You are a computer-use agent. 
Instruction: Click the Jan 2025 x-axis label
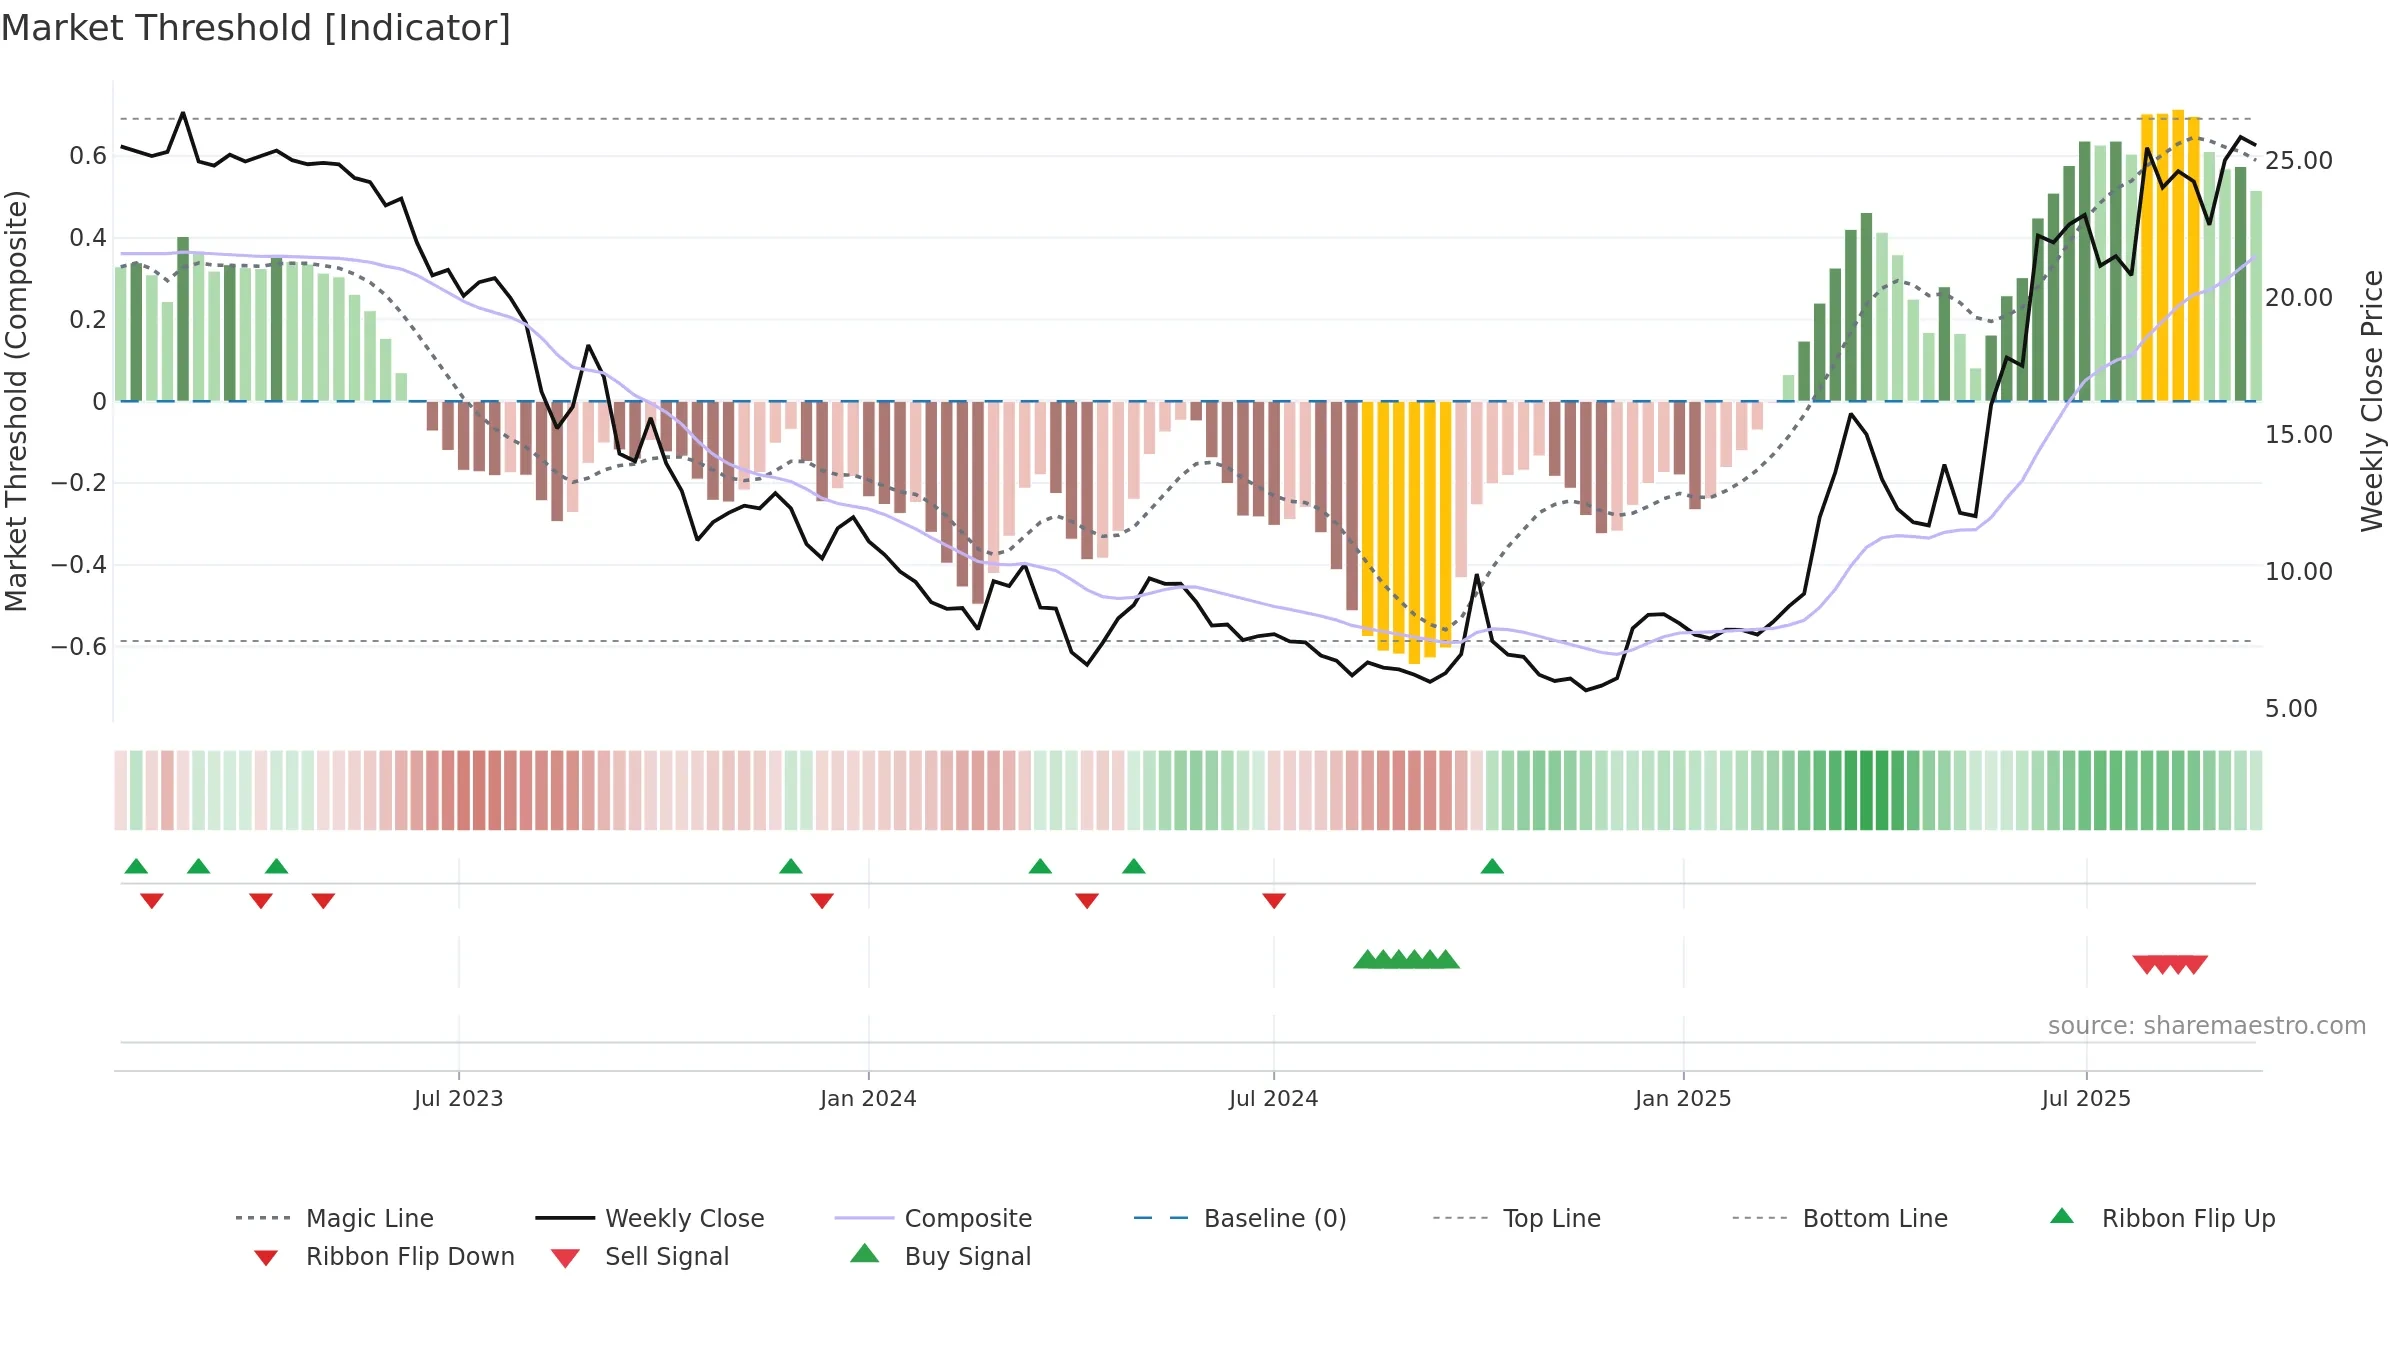[1683, 1098]
